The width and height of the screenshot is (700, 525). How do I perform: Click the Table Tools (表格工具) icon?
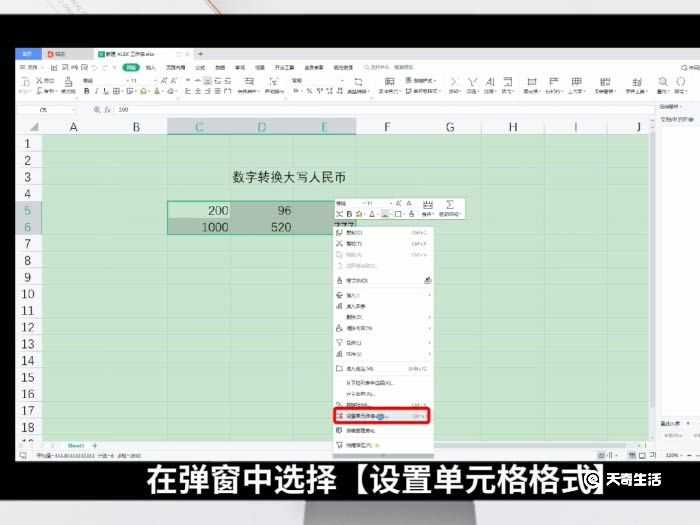click(x=637, y=82)
